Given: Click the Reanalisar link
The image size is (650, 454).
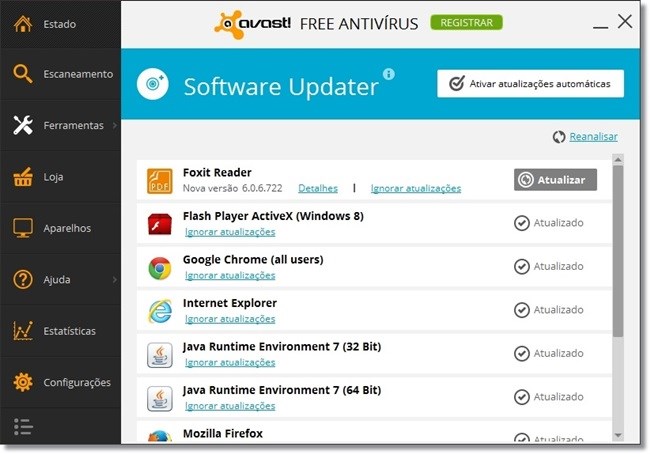Looking at the screenshot, I should (593, 137).
